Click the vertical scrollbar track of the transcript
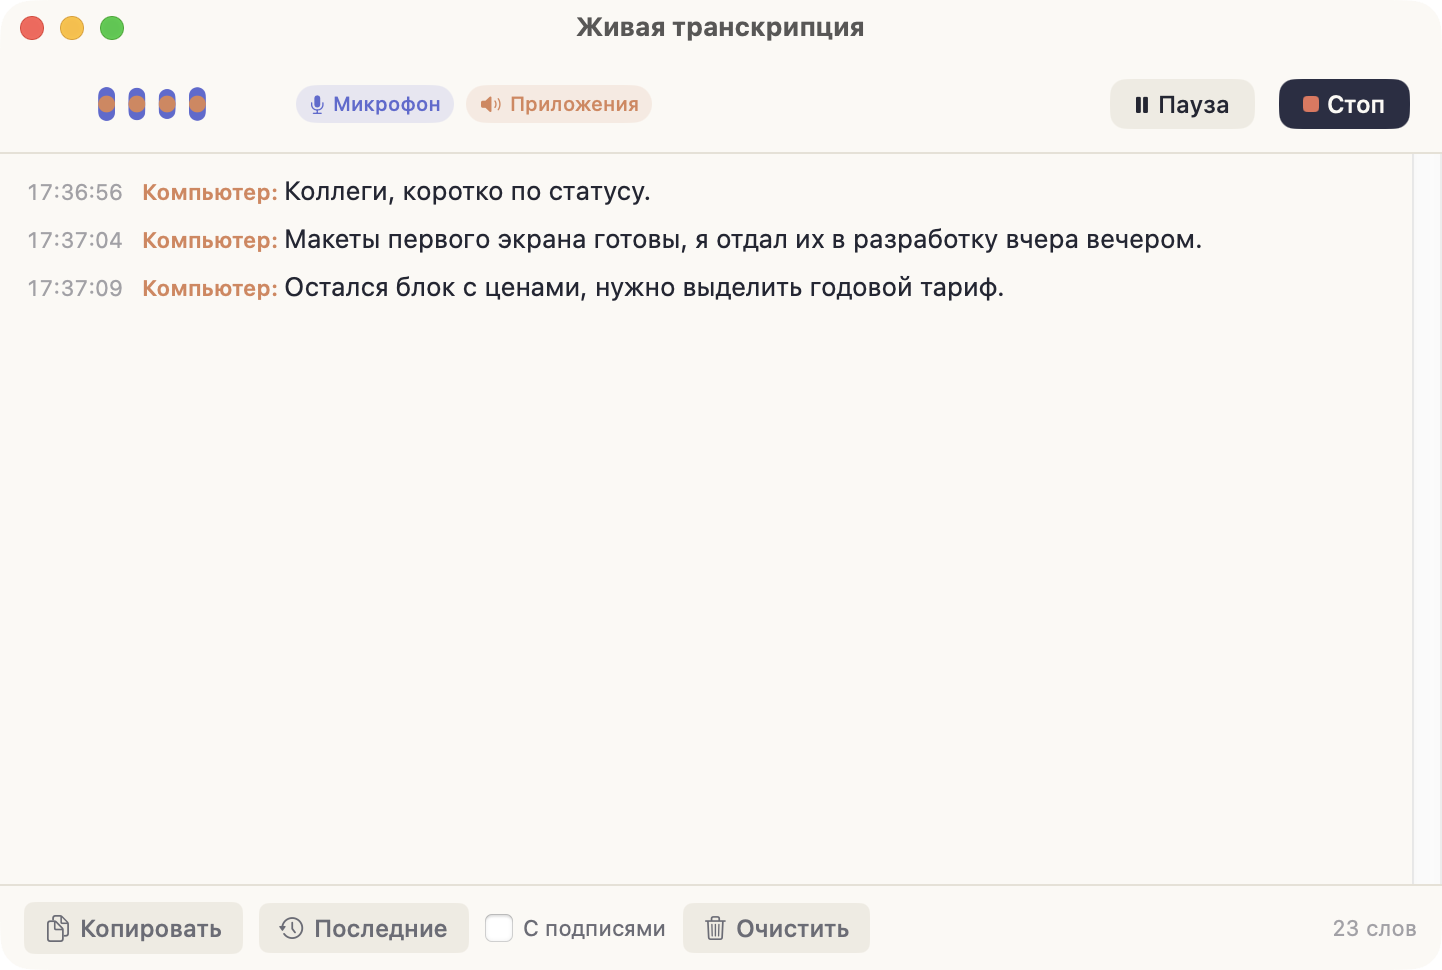The height and width of the screenshot is (970, 1442). pyautogui.click(x=1427, y=519)
